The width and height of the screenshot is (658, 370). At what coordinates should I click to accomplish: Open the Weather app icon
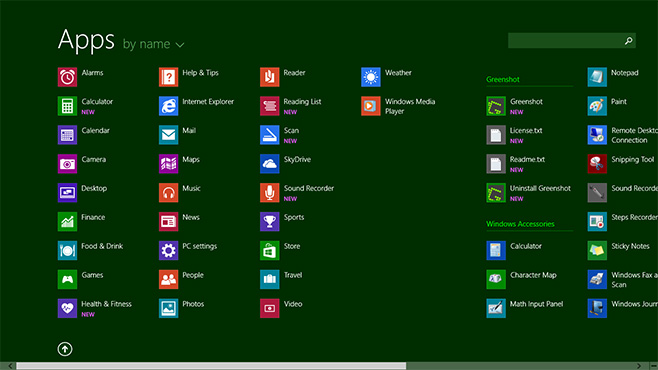(371, 77)
